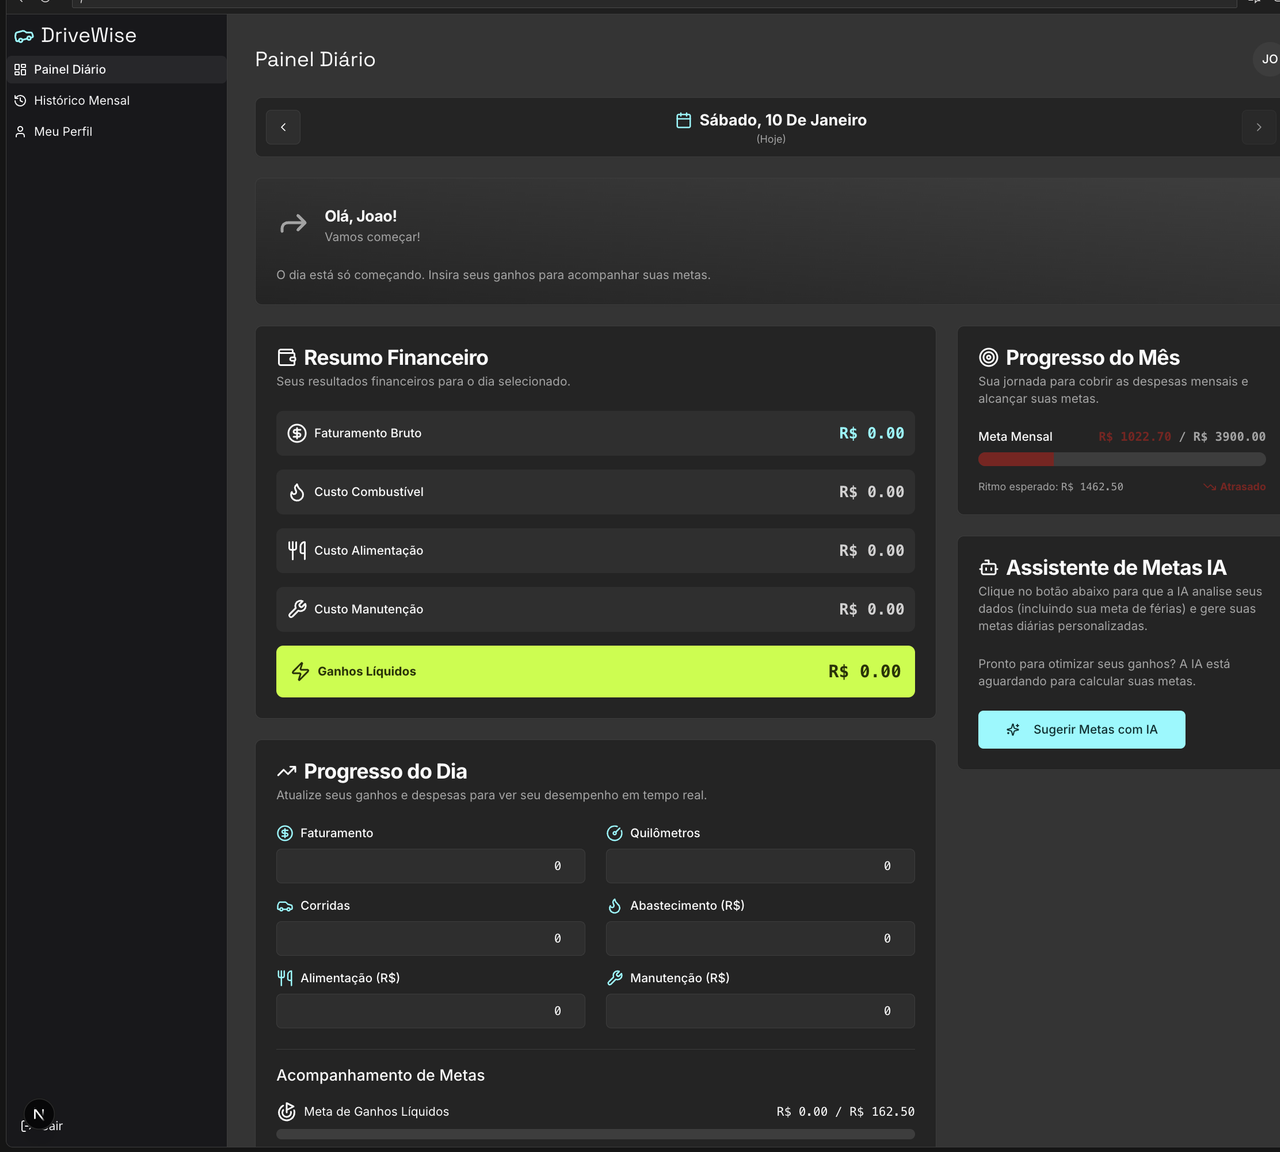1280x1152 pixels.
Task: Click the robot icon beside Assistente de Metas IA
Action: tap(988, 568)
